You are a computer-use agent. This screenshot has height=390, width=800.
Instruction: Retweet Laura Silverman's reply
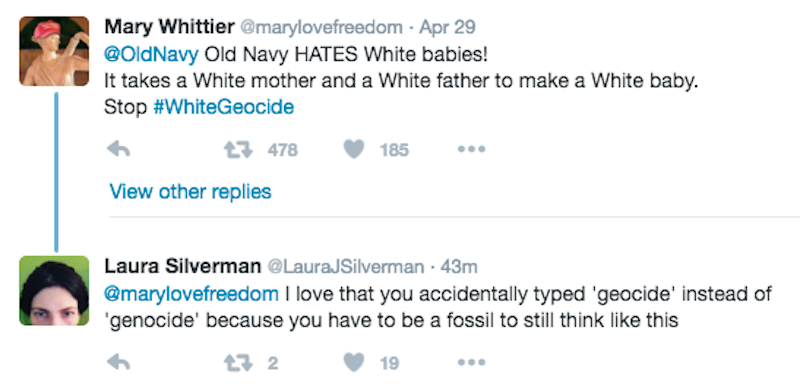(239, 363)
